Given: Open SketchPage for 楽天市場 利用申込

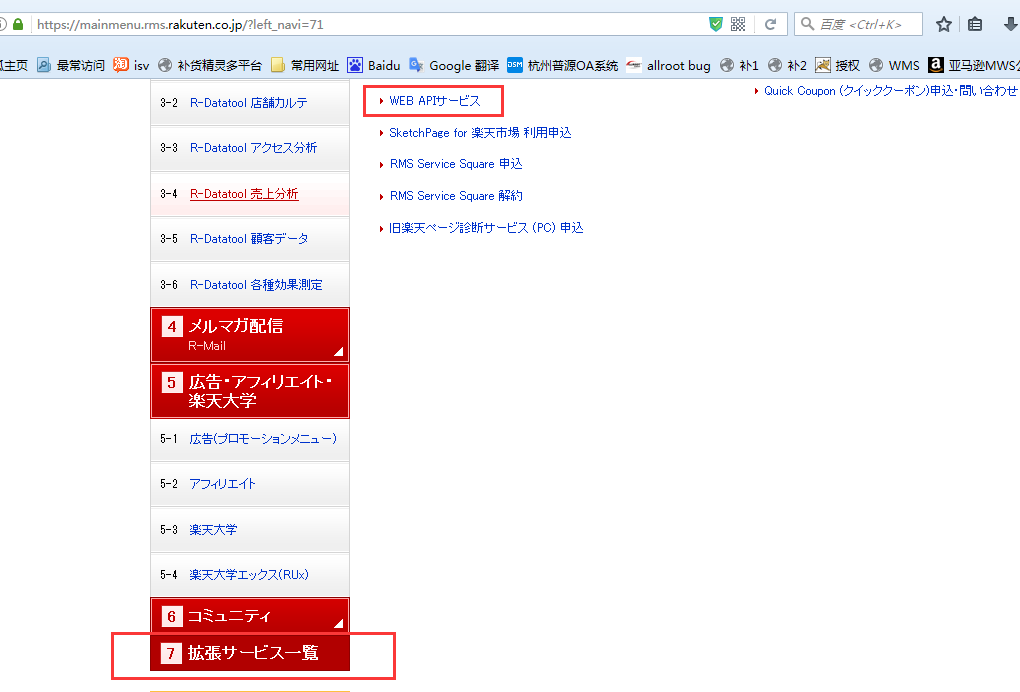Looking at the screenshot, I should (x=480, y=133).
